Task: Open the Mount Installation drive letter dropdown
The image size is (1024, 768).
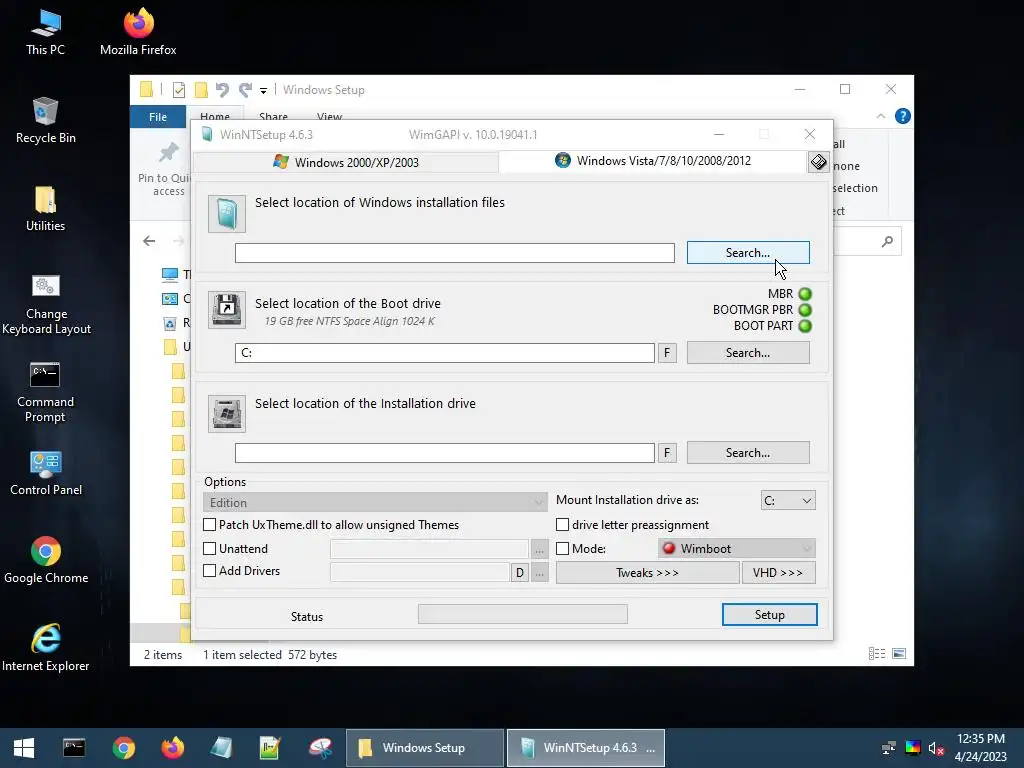Action: [788, 500]
